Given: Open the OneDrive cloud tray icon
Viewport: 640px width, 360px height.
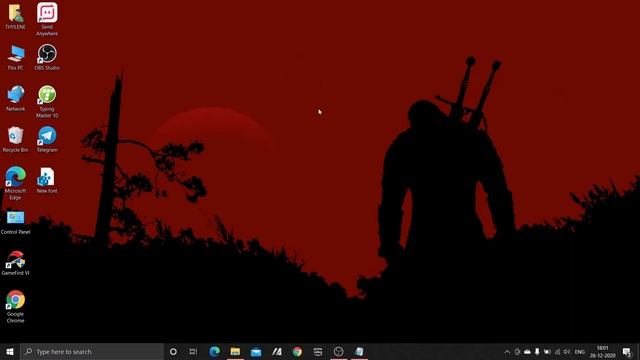Looking at the screenshot, I should point(527,352).
